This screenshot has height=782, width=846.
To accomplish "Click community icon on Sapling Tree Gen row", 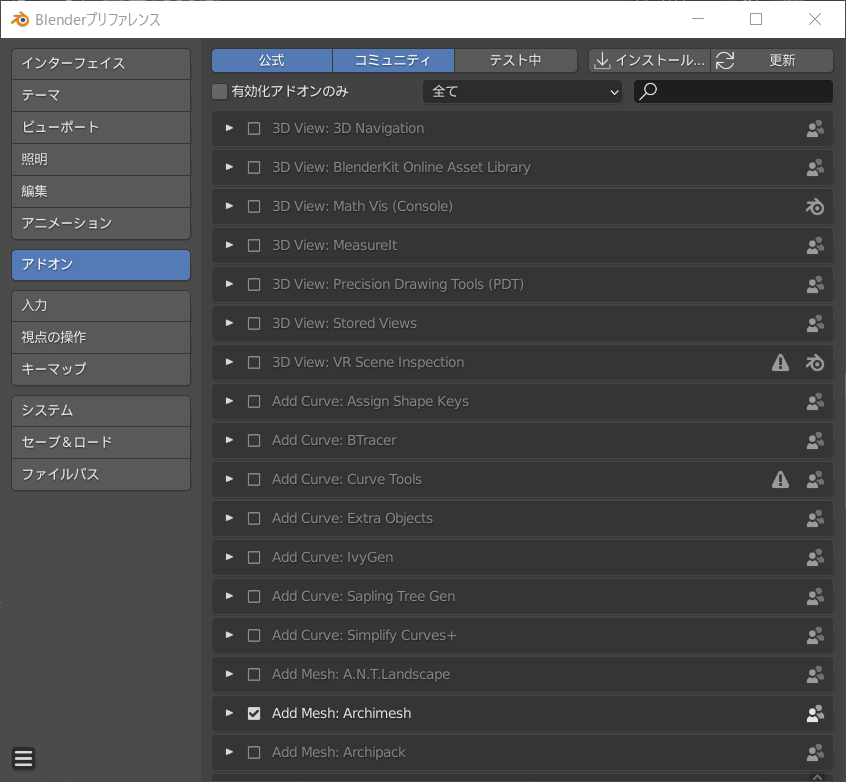I will click(x=815, y=596).
